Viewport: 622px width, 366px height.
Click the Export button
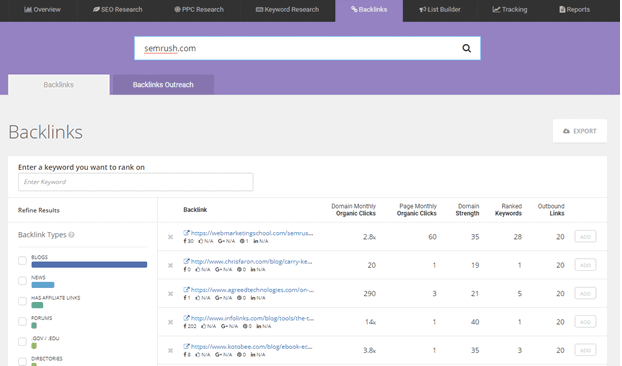coord(580,131)
